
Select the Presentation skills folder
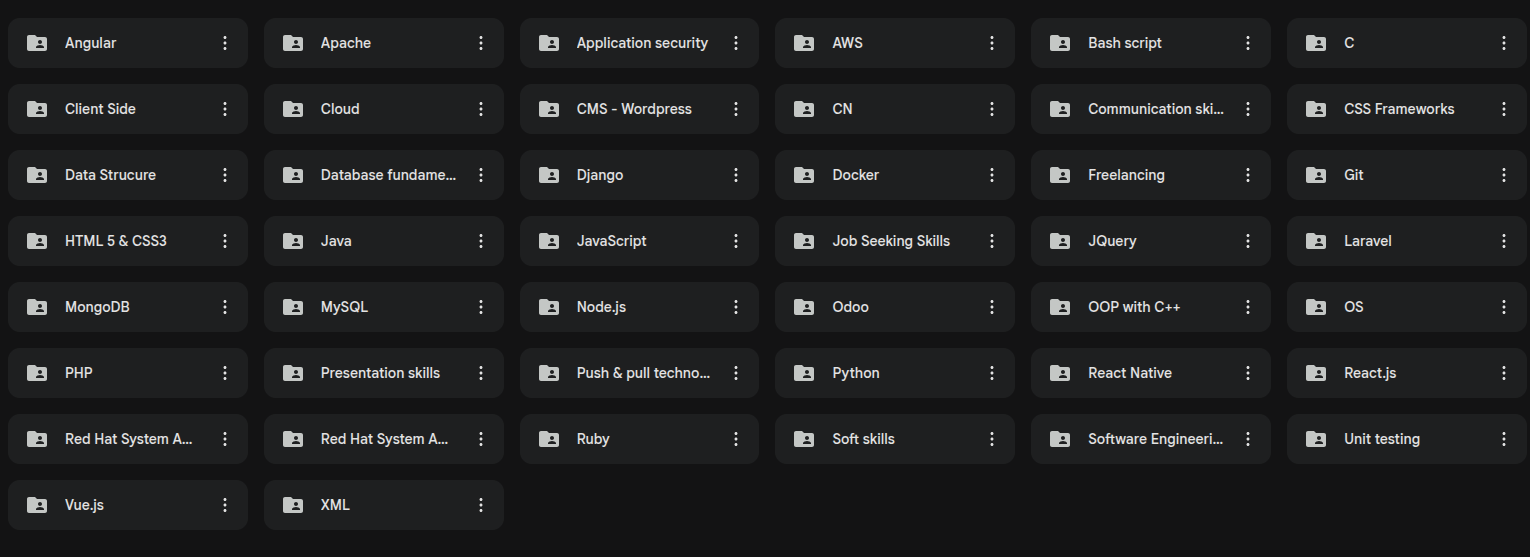pos(384,373)
